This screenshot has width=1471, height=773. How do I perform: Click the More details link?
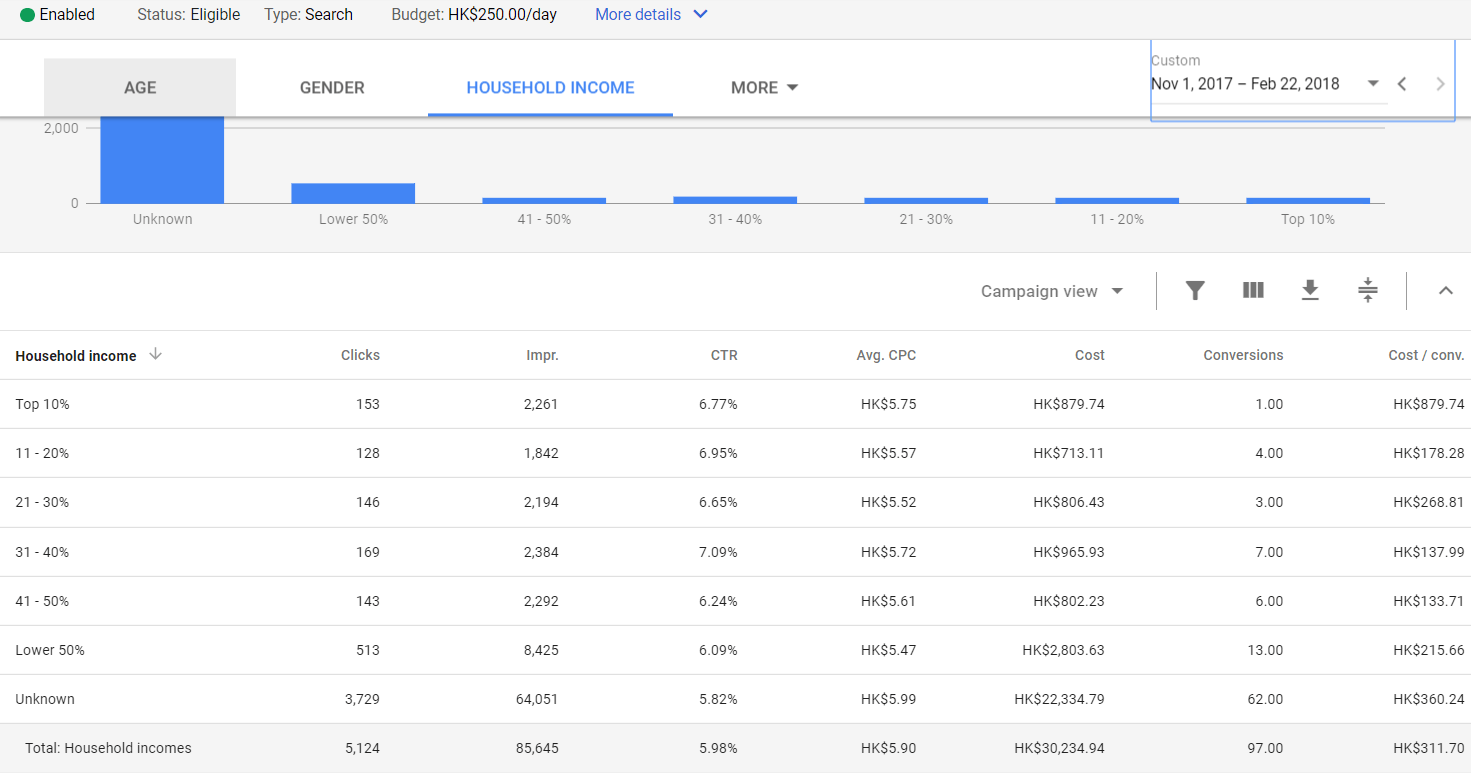click(638, 14)
